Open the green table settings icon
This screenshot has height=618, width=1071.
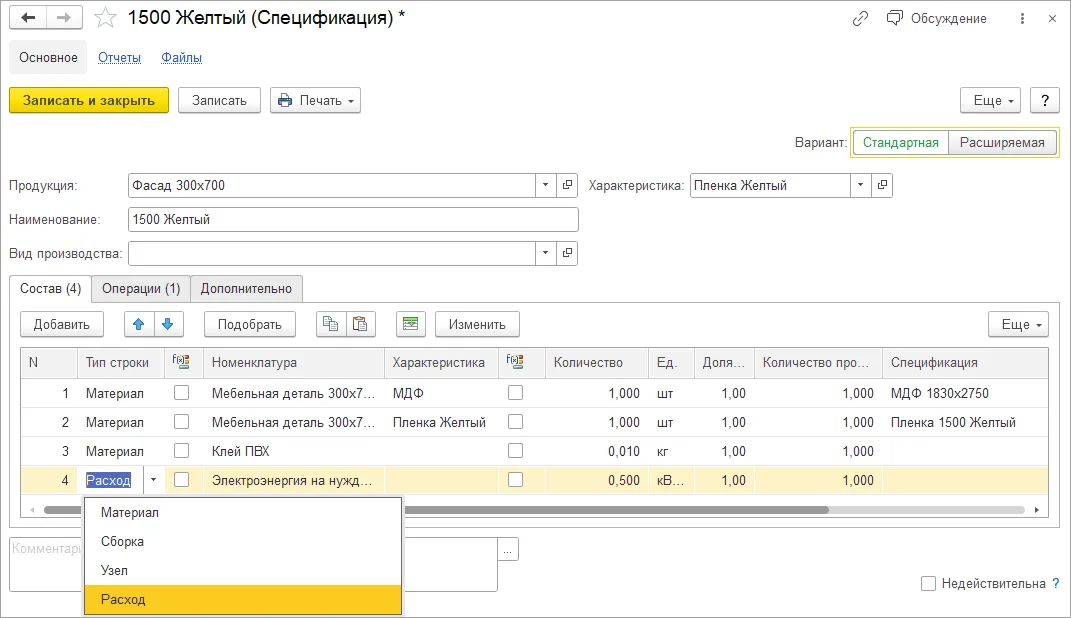coord(411,324)
